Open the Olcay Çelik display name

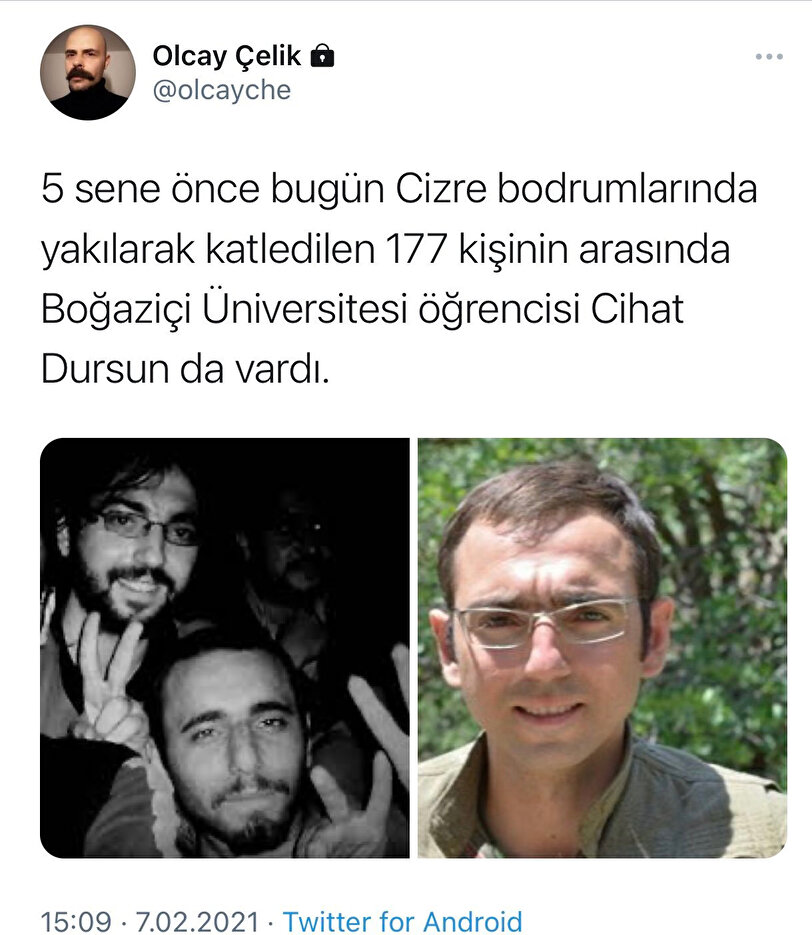click(x=227, y=56)
